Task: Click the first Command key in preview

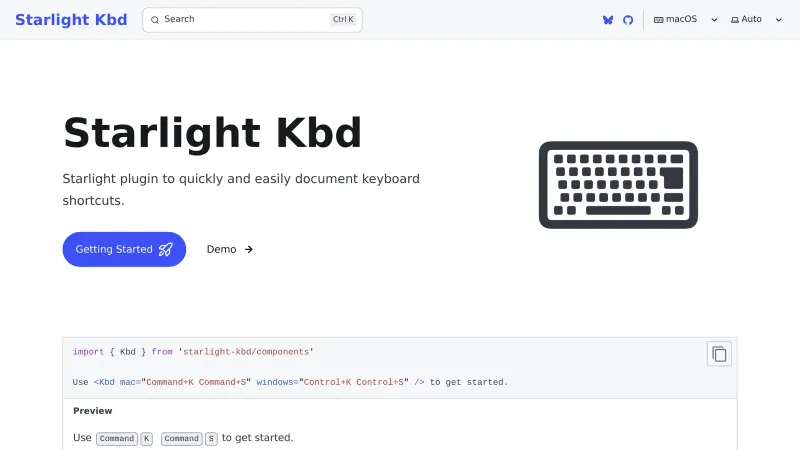Action: pyautogui.click(x=117, y=438)
